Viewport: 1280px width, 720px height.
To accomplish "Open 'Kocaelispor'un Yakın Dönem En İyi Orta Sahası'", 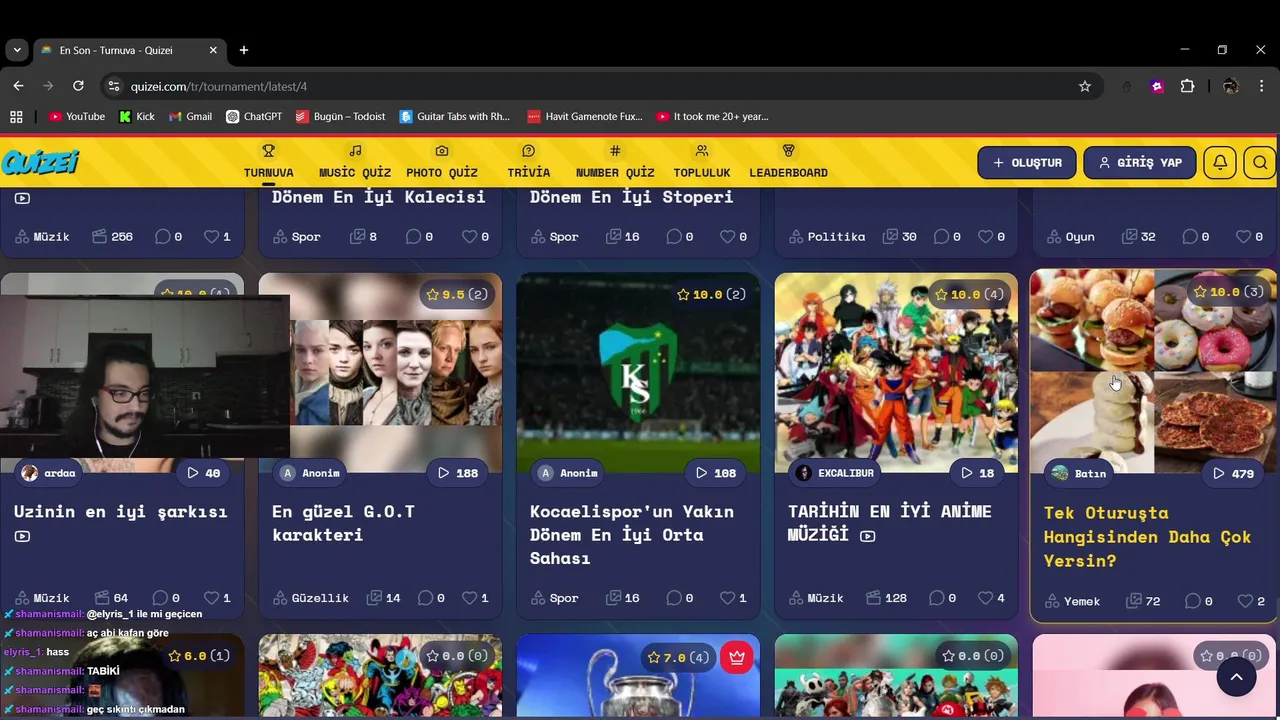I will click(x=632, y=534).
